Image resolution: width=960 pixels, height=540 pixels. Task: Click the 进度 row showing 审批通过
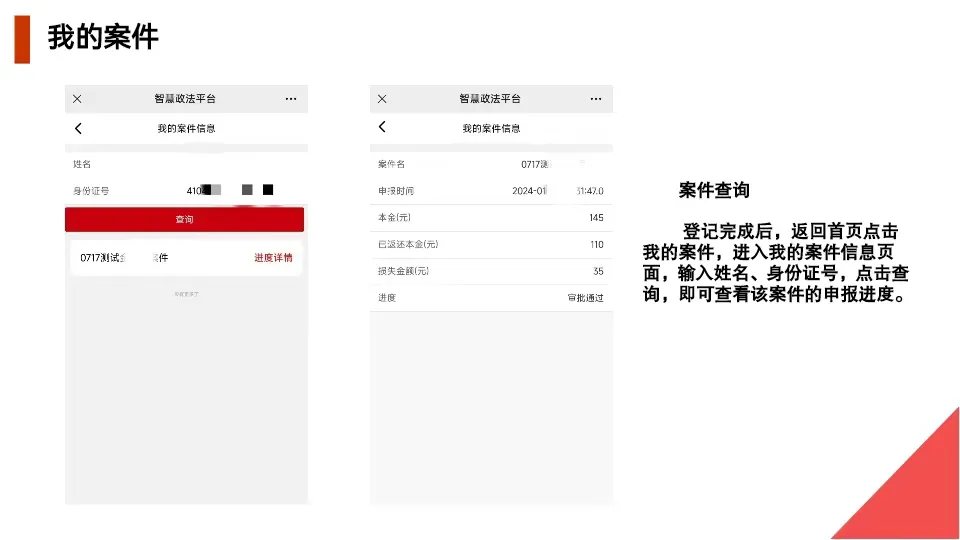(x=490, y=298)
